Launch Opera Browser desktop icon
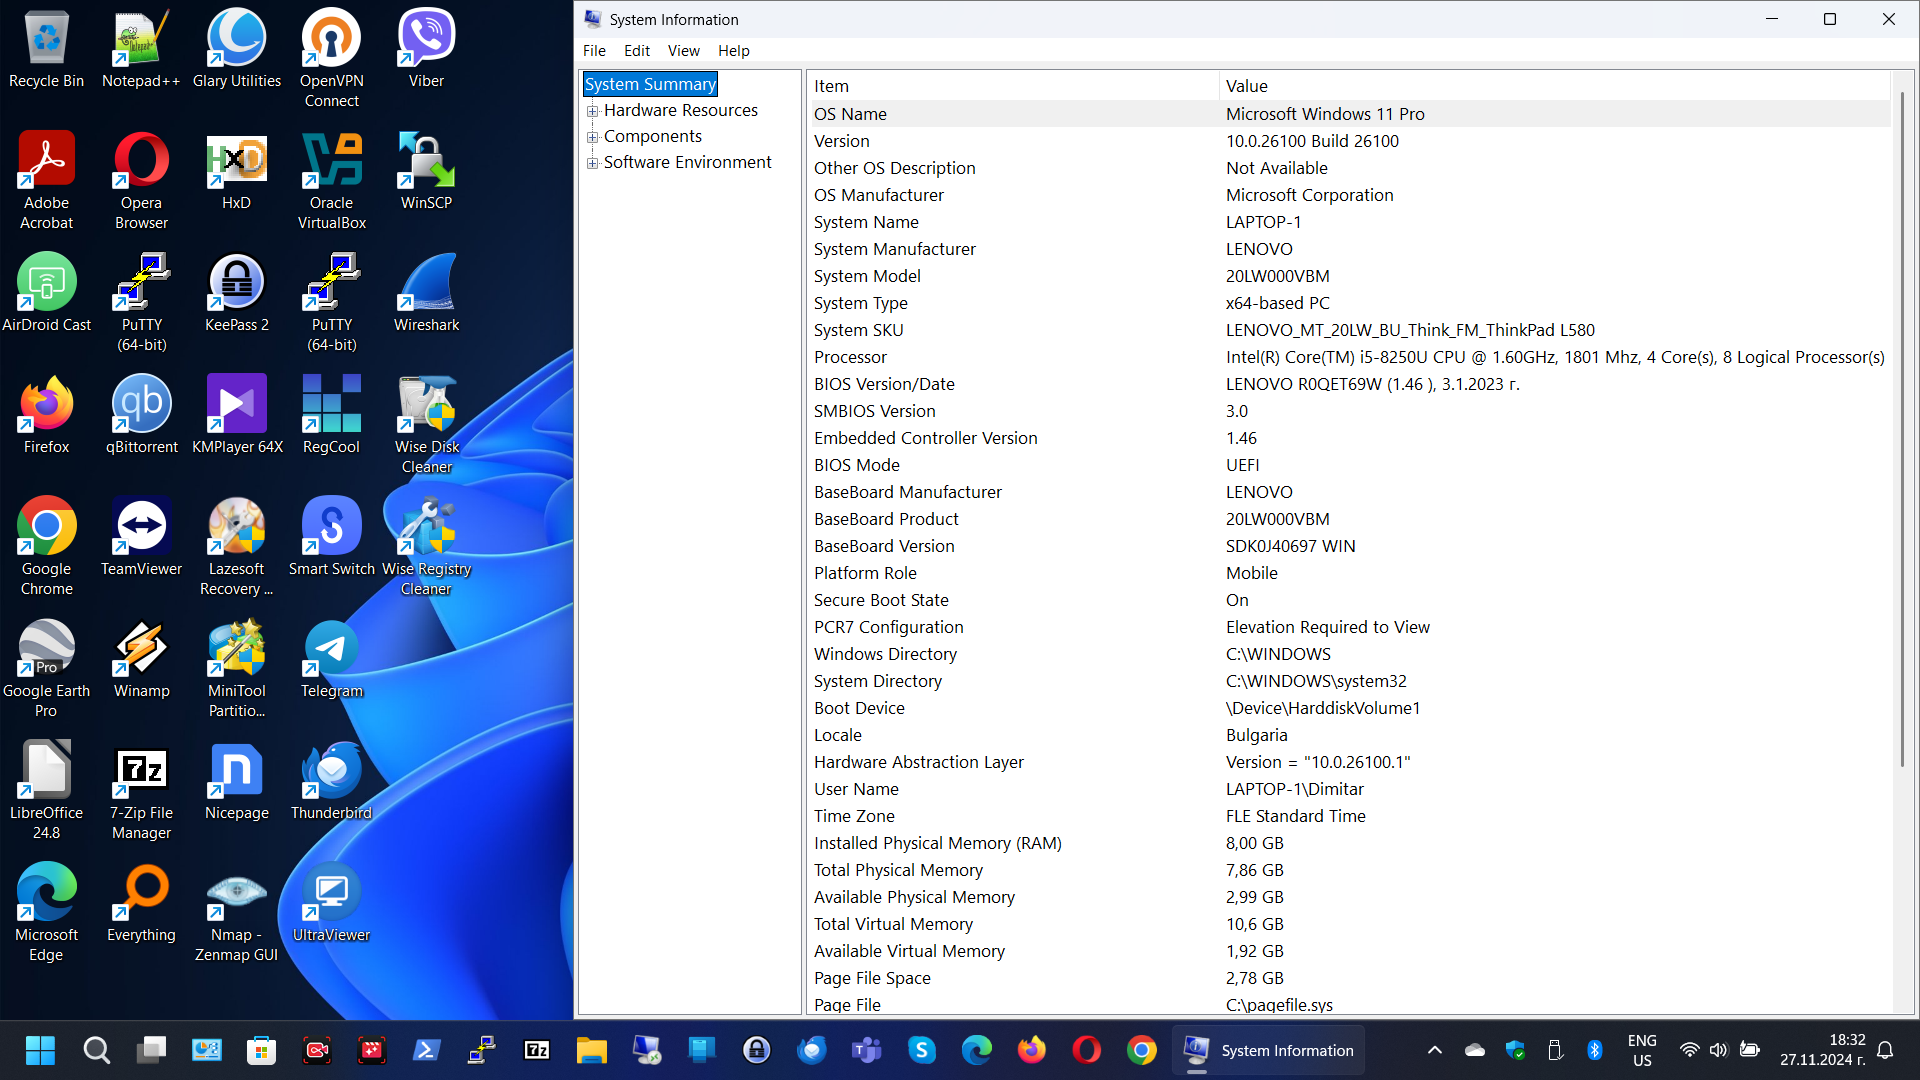The image size is (1920, 1080). [x=141, y=182]
